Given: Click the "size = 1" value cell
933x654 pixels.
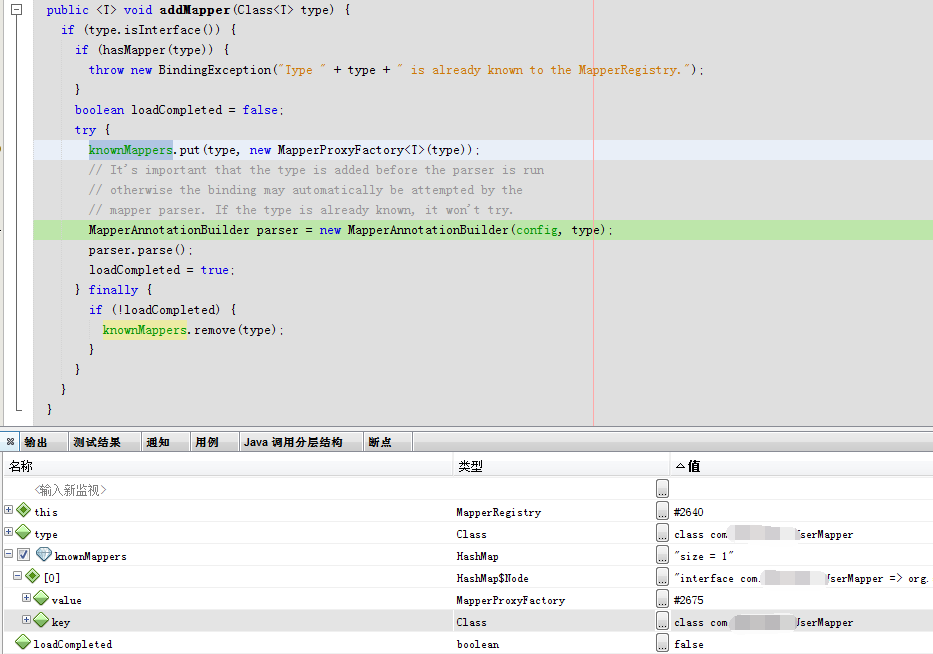Looking at the screenshot, I should [x=703, y=556].
